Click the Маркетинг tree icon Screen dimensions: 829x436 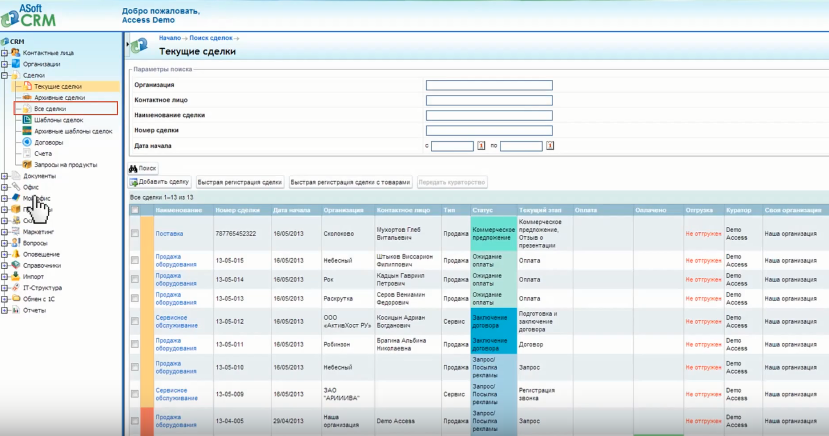pyautogui.click(x=16, y=231)
